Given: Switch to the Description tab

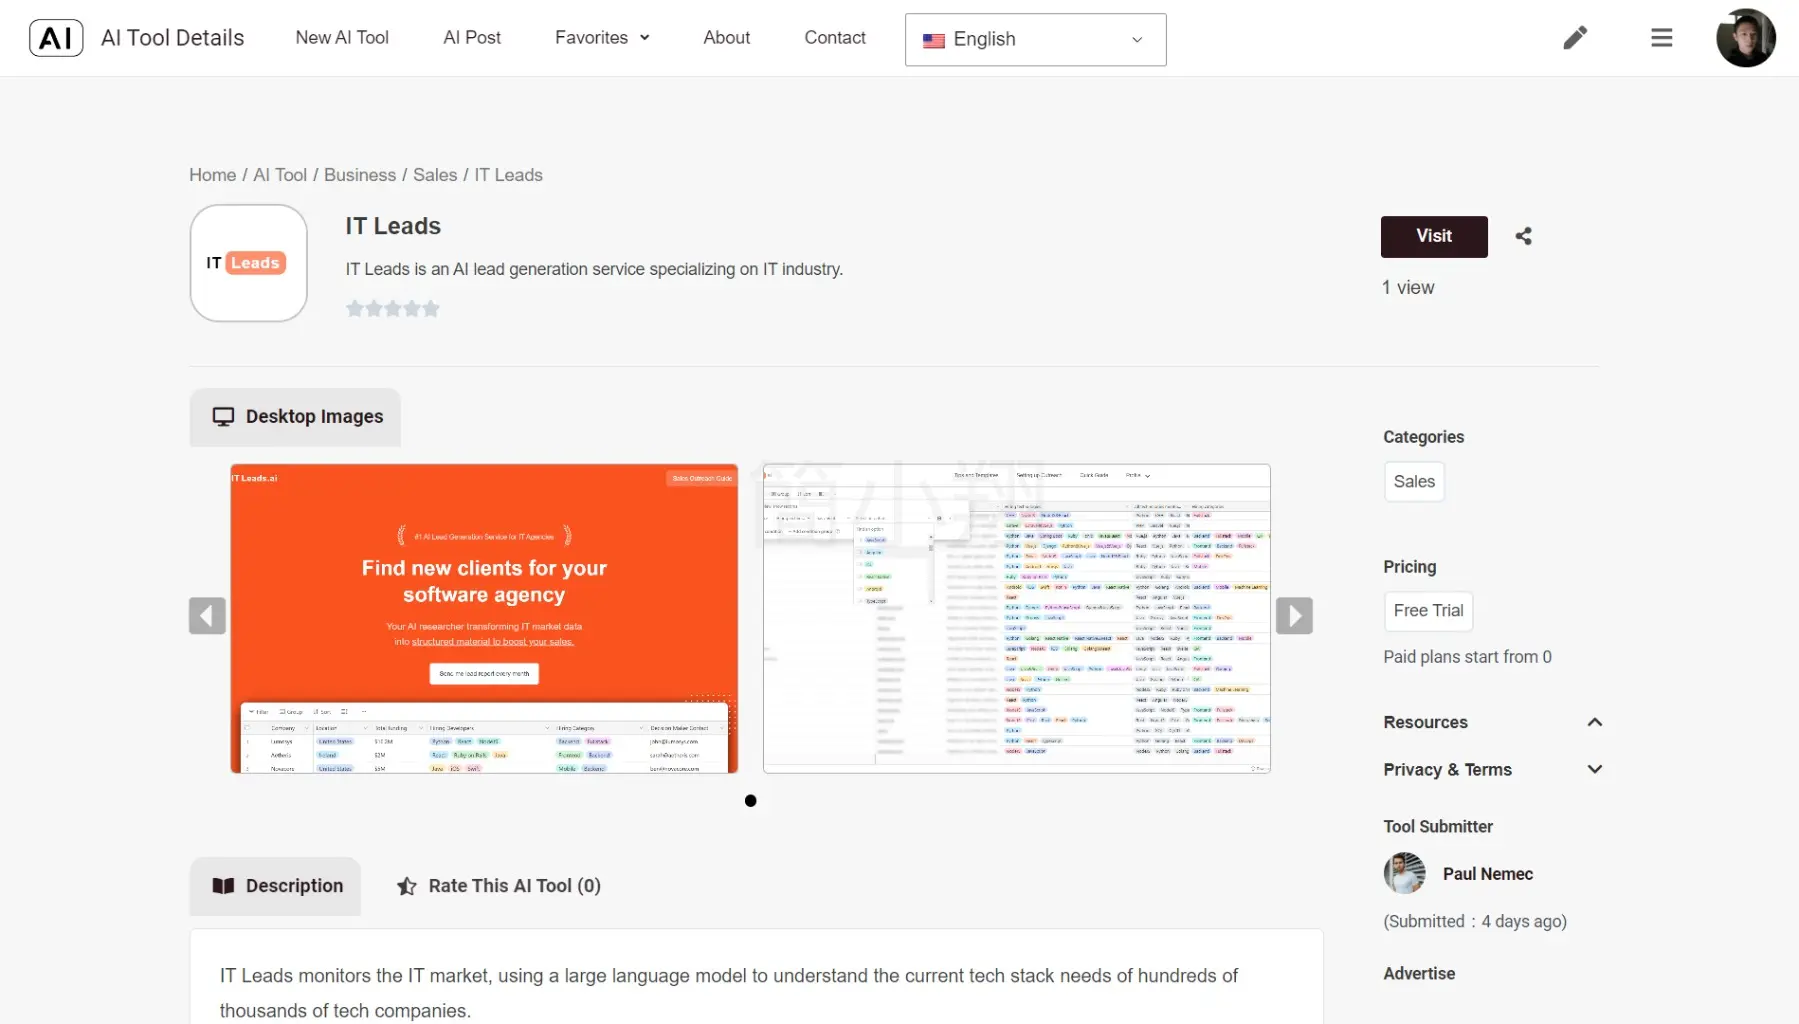Looking at the screenshot, I should coord(275,886).
